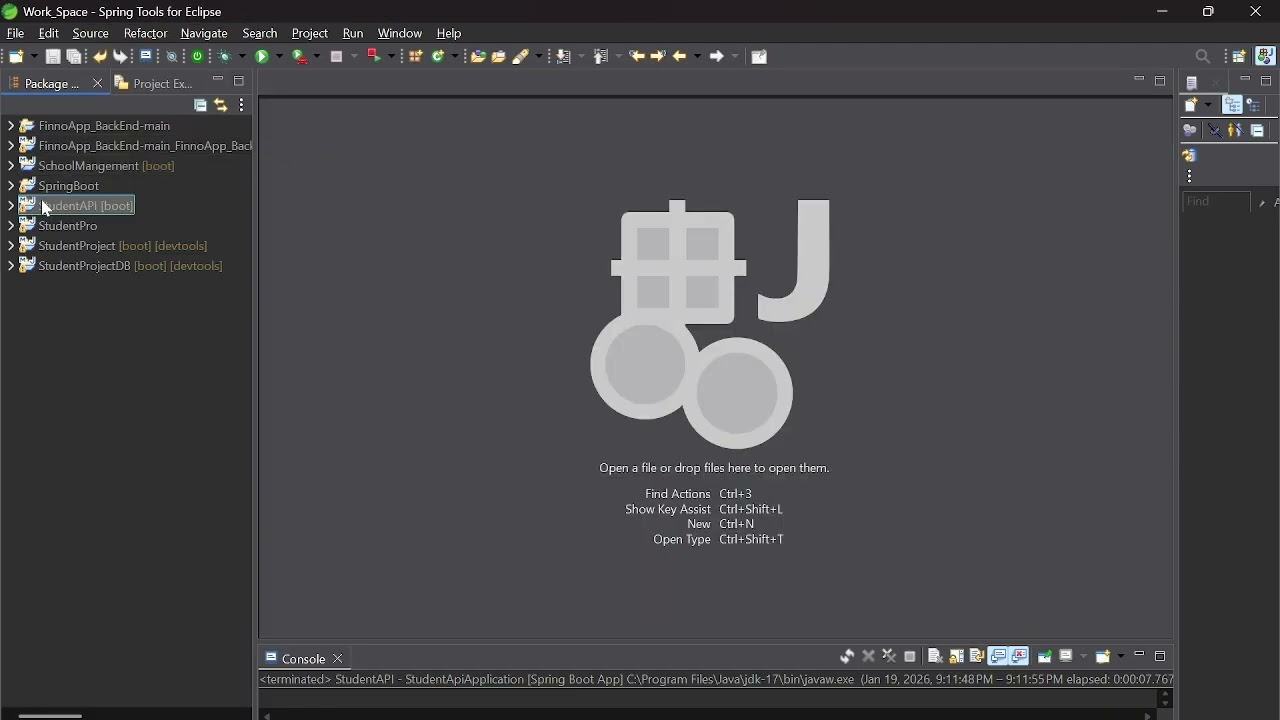Close the Package Explorer tab
This screenshot has height=720, width=1280.
click(97, 84)
